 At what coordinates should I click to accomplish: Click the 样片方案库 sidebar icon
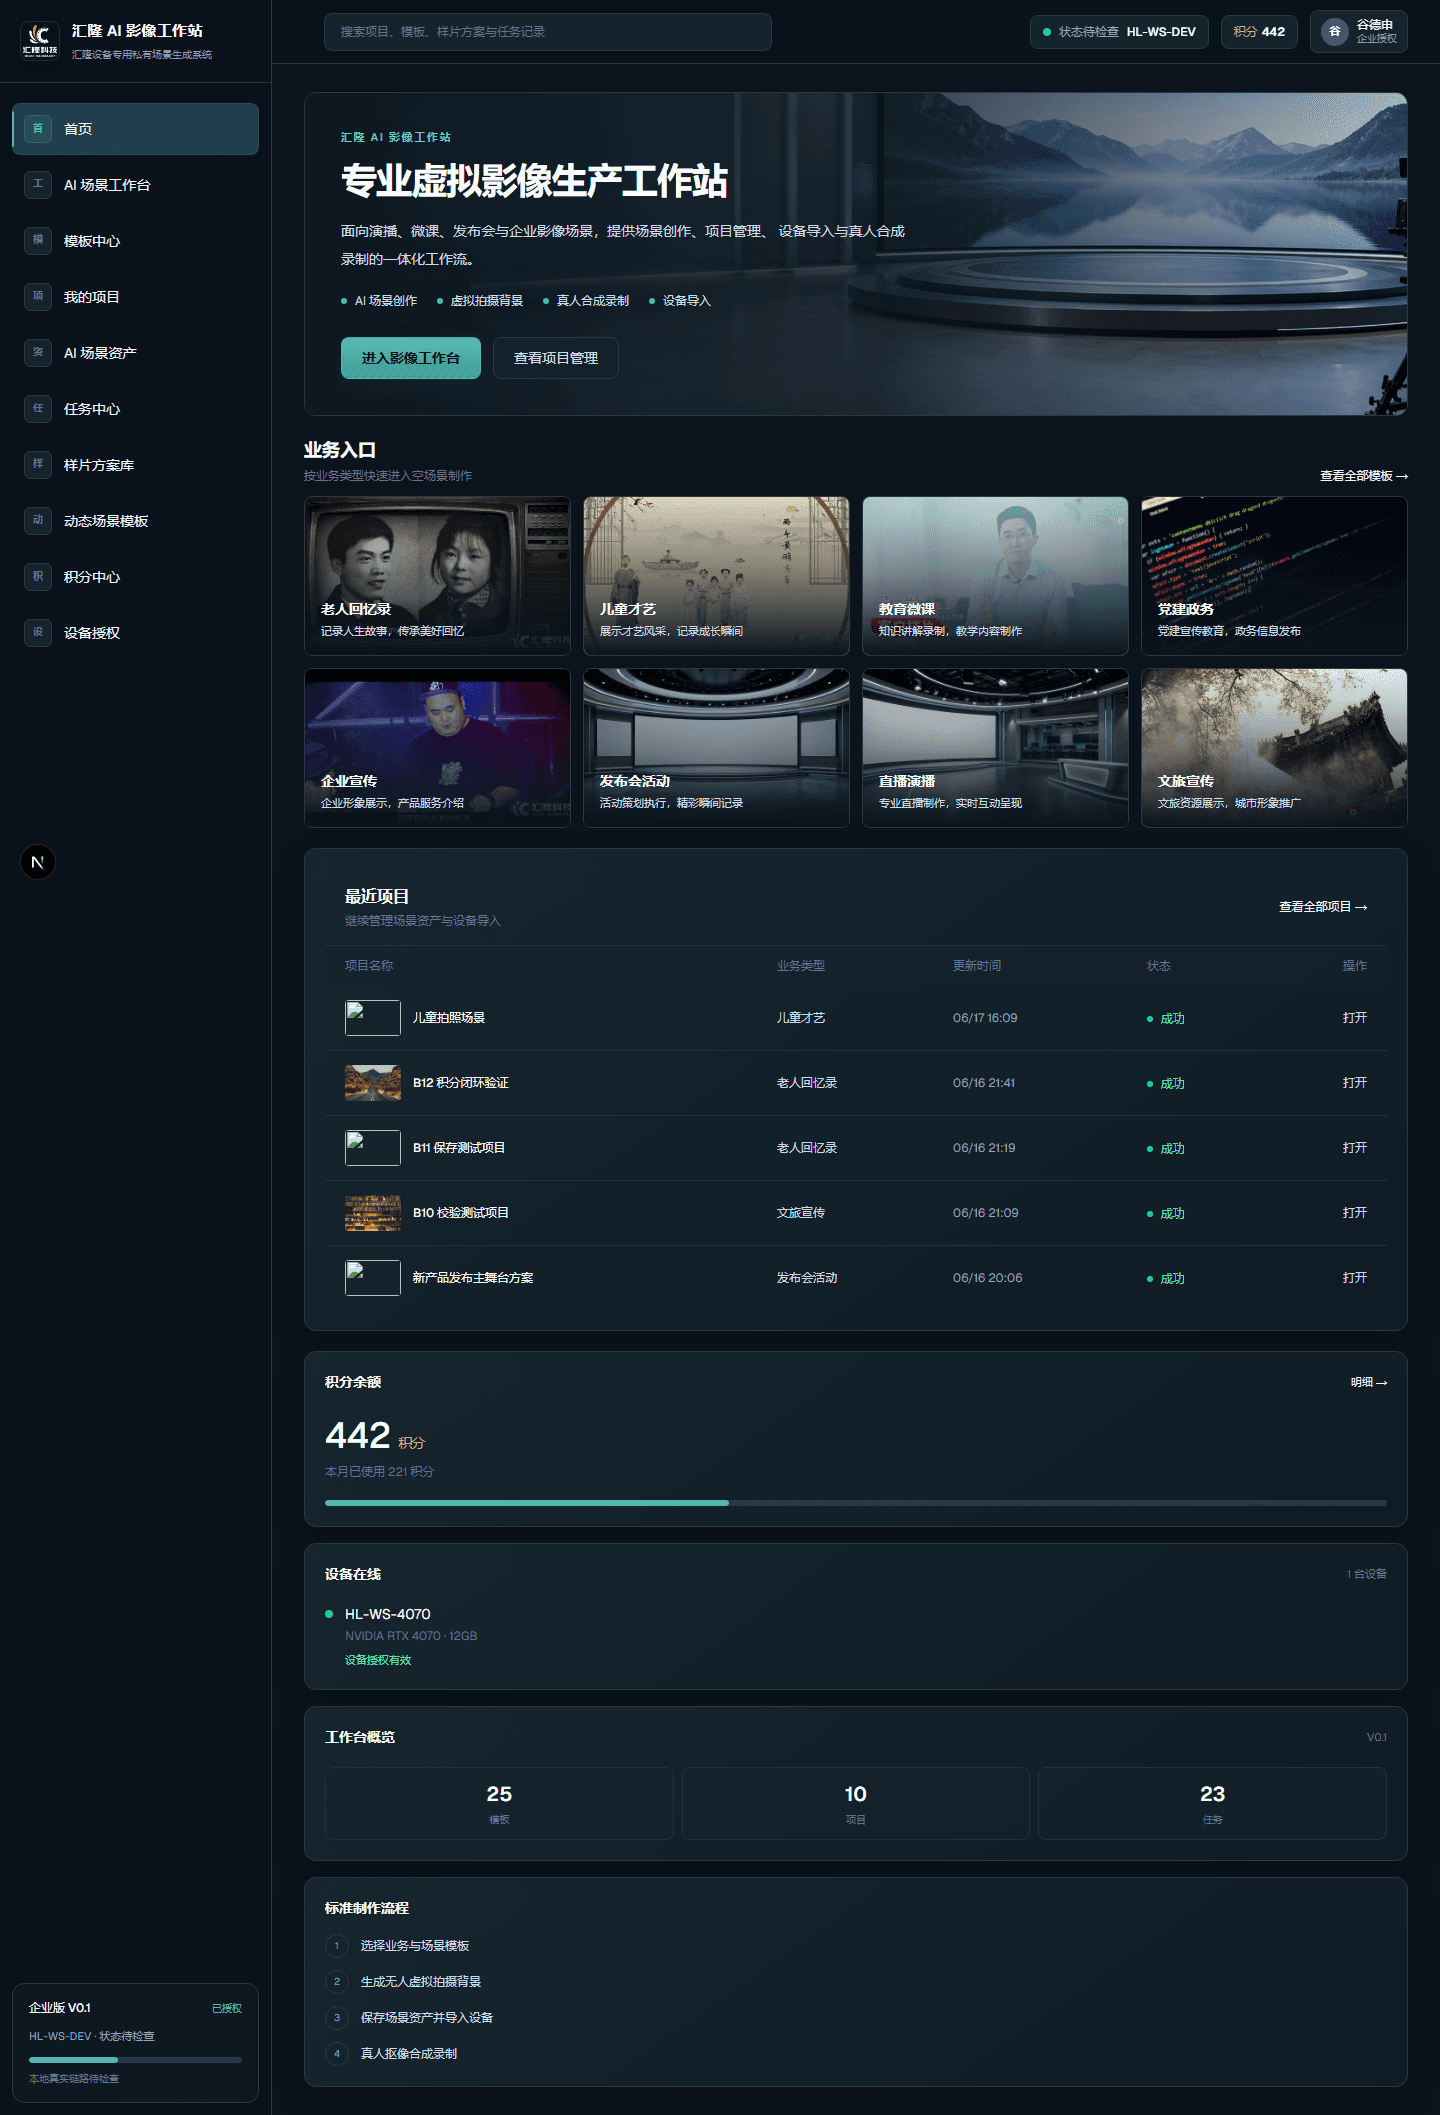point(38,464)
